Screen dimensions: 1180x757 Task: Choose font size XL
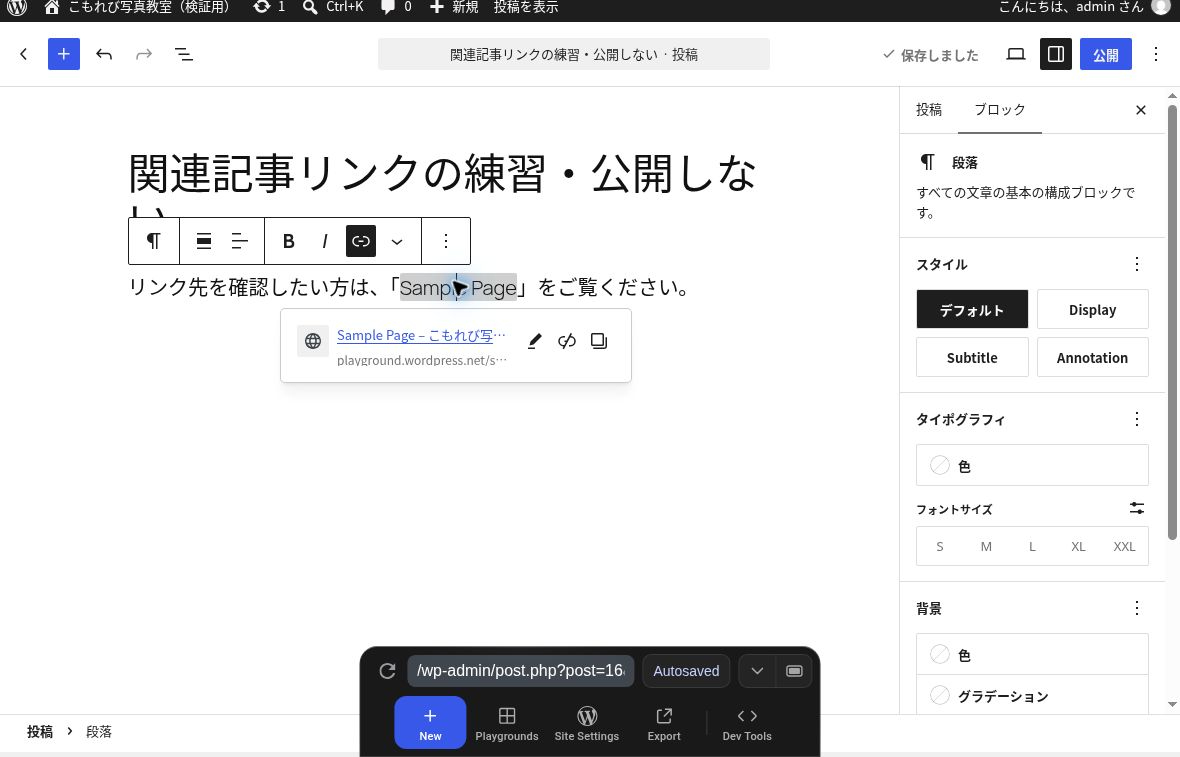point(1078,546)
